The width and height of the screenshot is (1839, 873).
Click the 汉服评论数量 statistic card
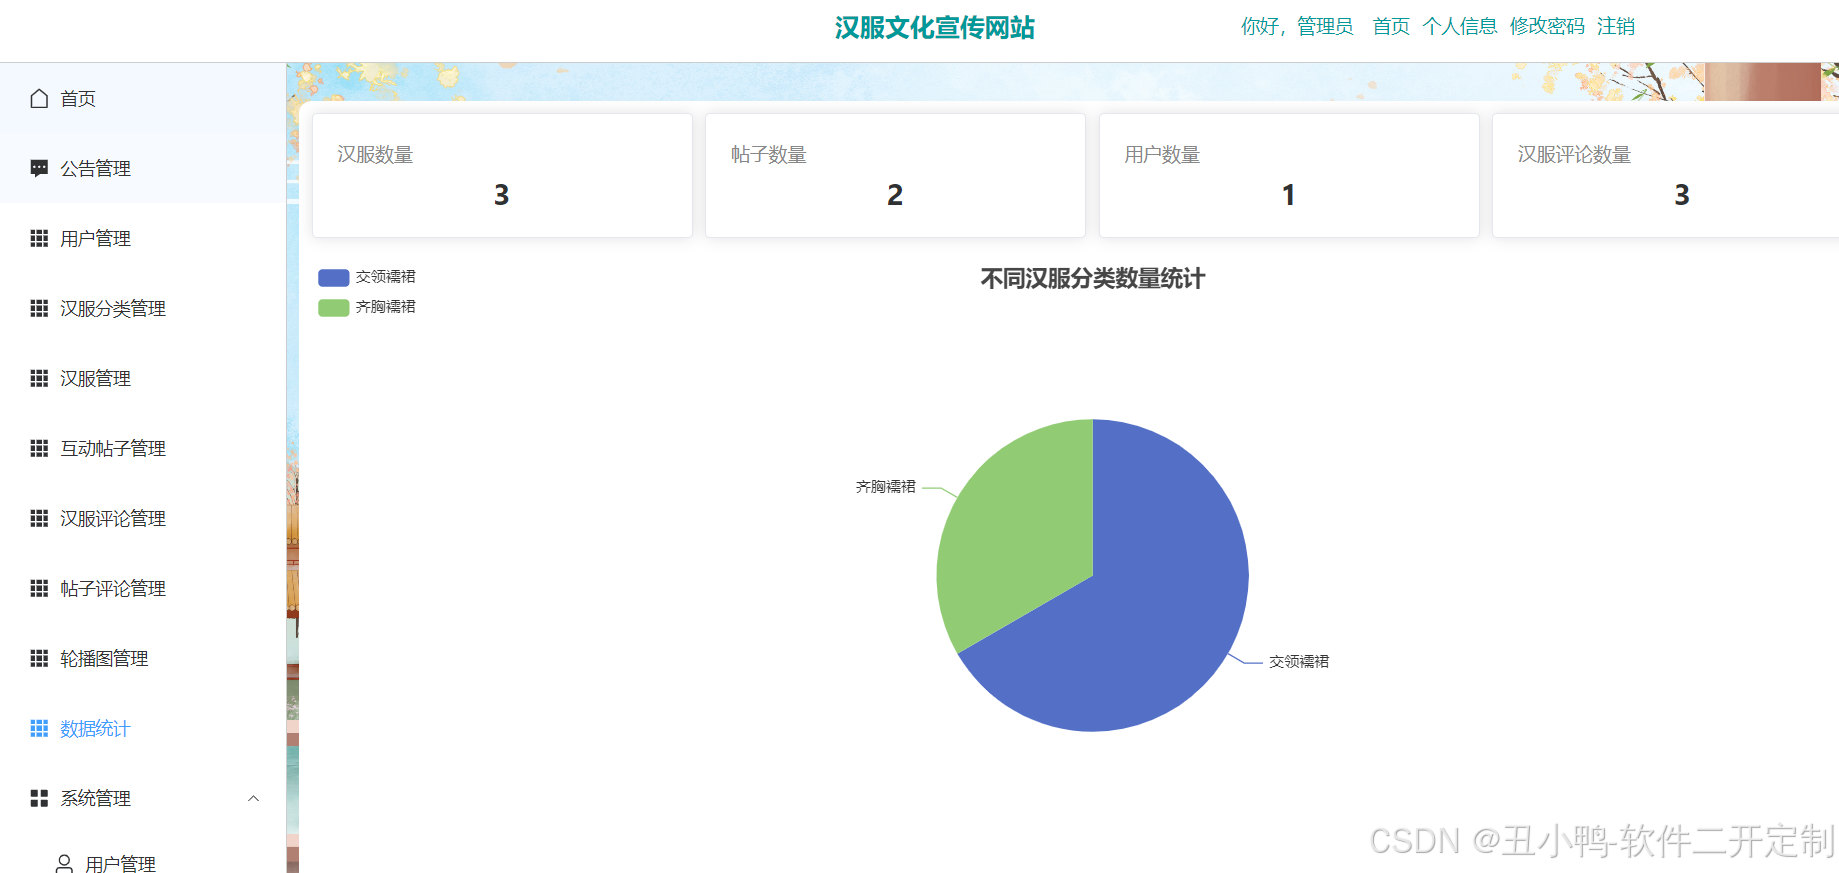point(1666,175)
